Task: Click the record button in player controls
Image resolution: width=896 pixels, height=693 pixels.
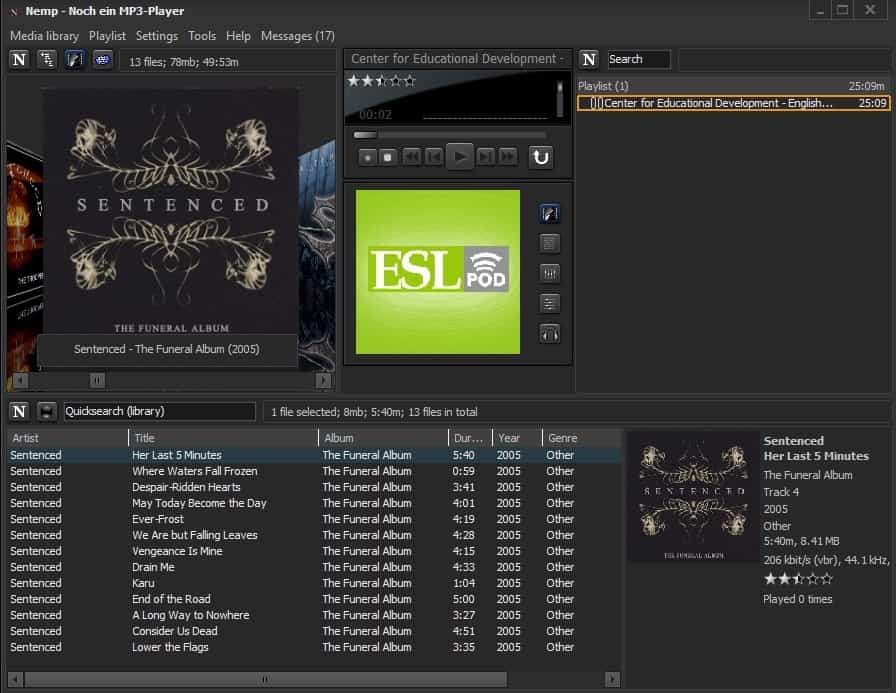Action: click(x=366, y=156)
